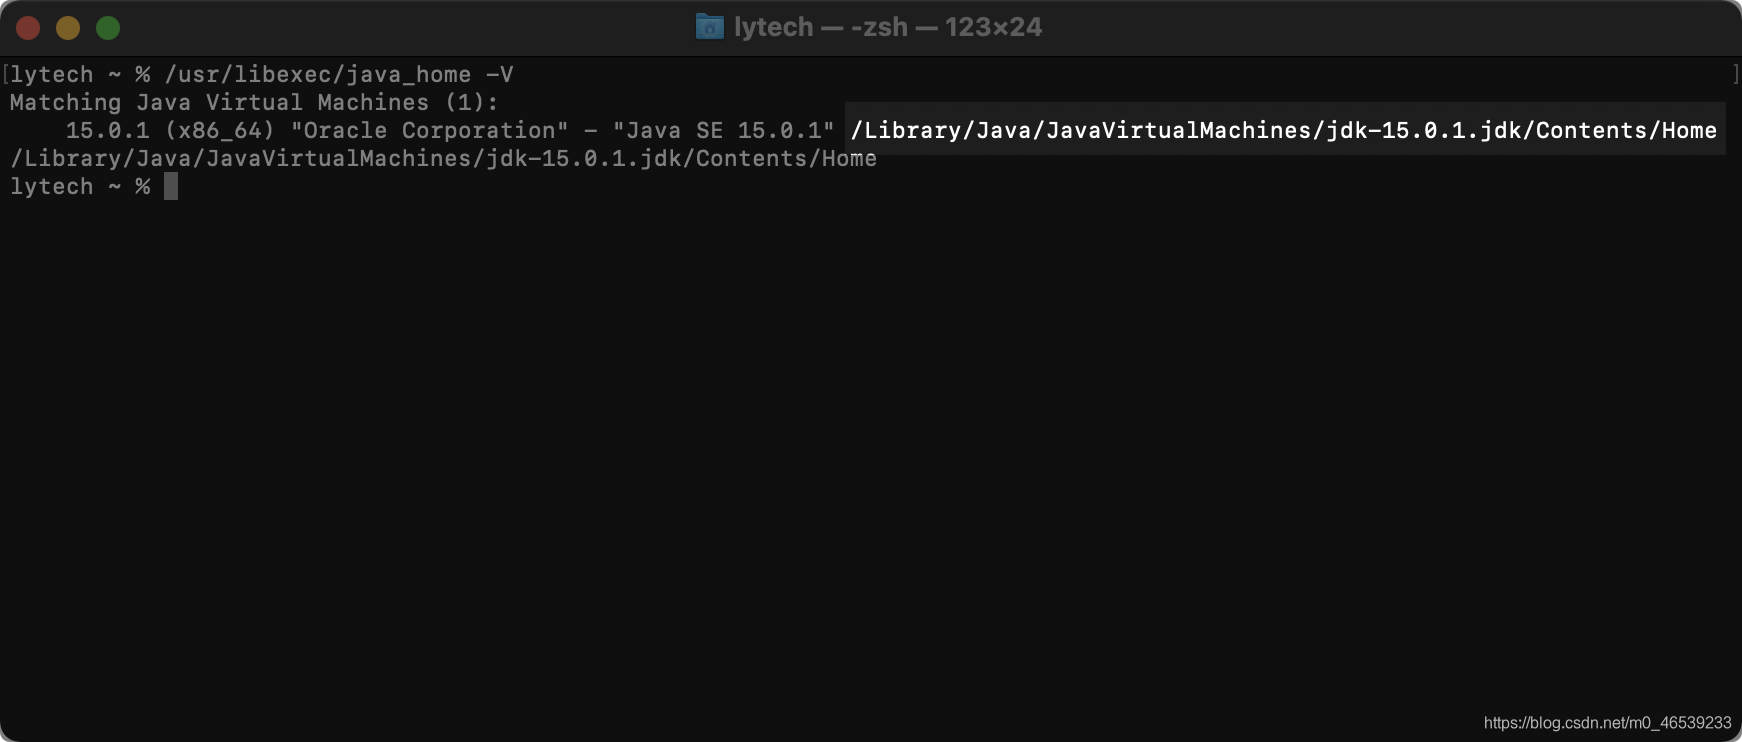Image resolution: width=1742 pixels, height=742 pixels.
Task: Click the last 'lytech ~ %' prompt
Action: 80,186
